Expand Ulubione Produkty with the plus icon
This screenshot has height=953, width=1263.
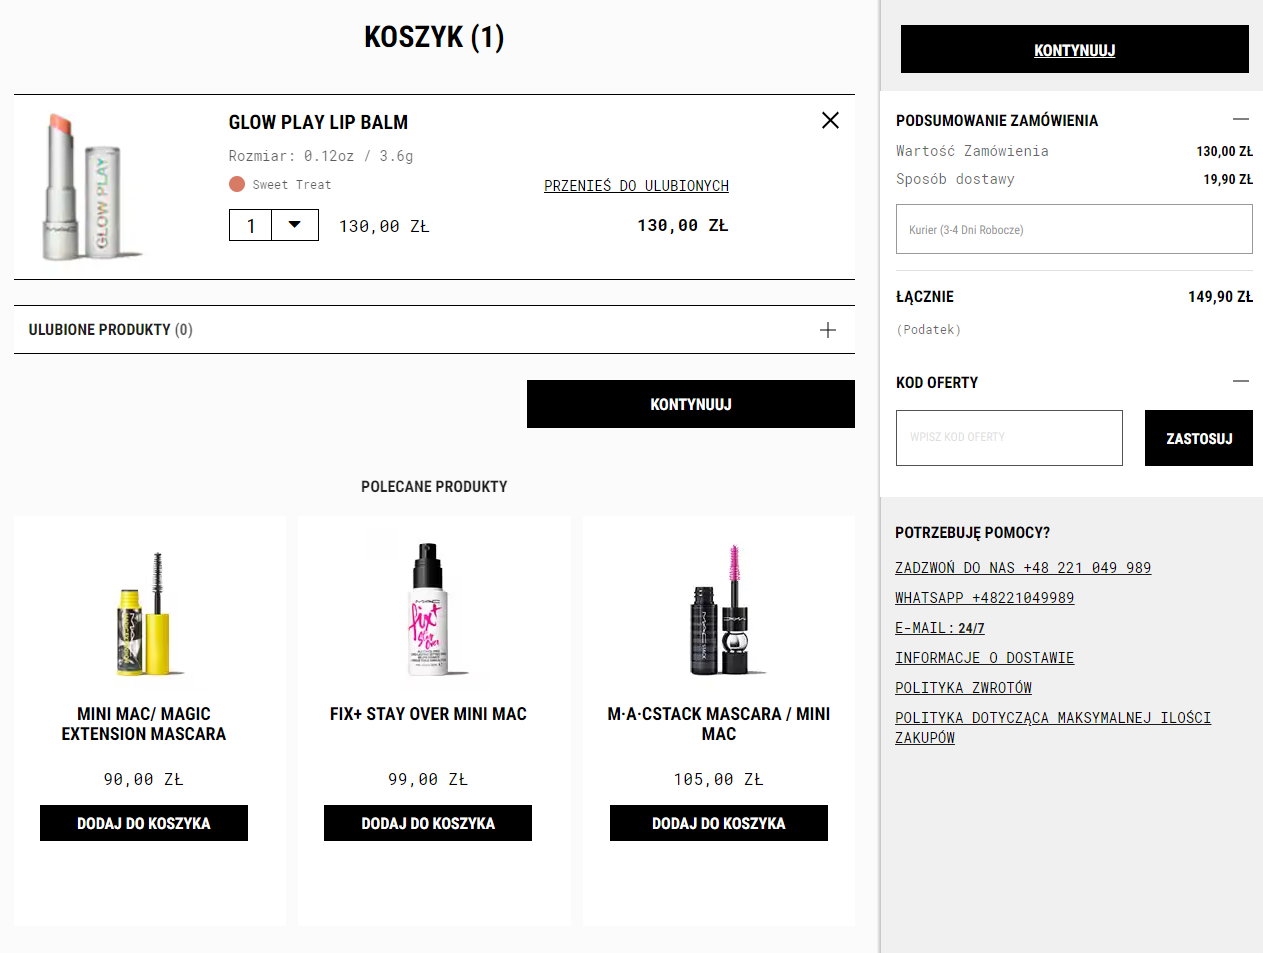pyautogui.click(x=828, y=330)
